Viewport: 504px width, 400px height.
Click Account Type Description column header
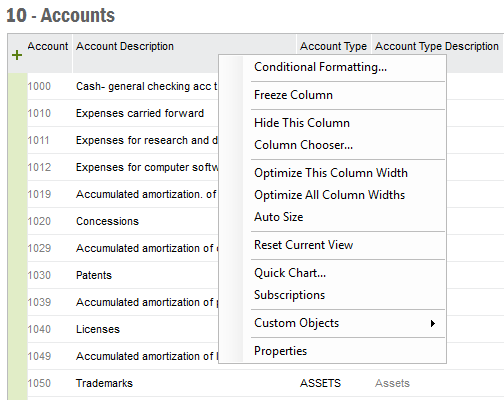[x=437, y=46]
